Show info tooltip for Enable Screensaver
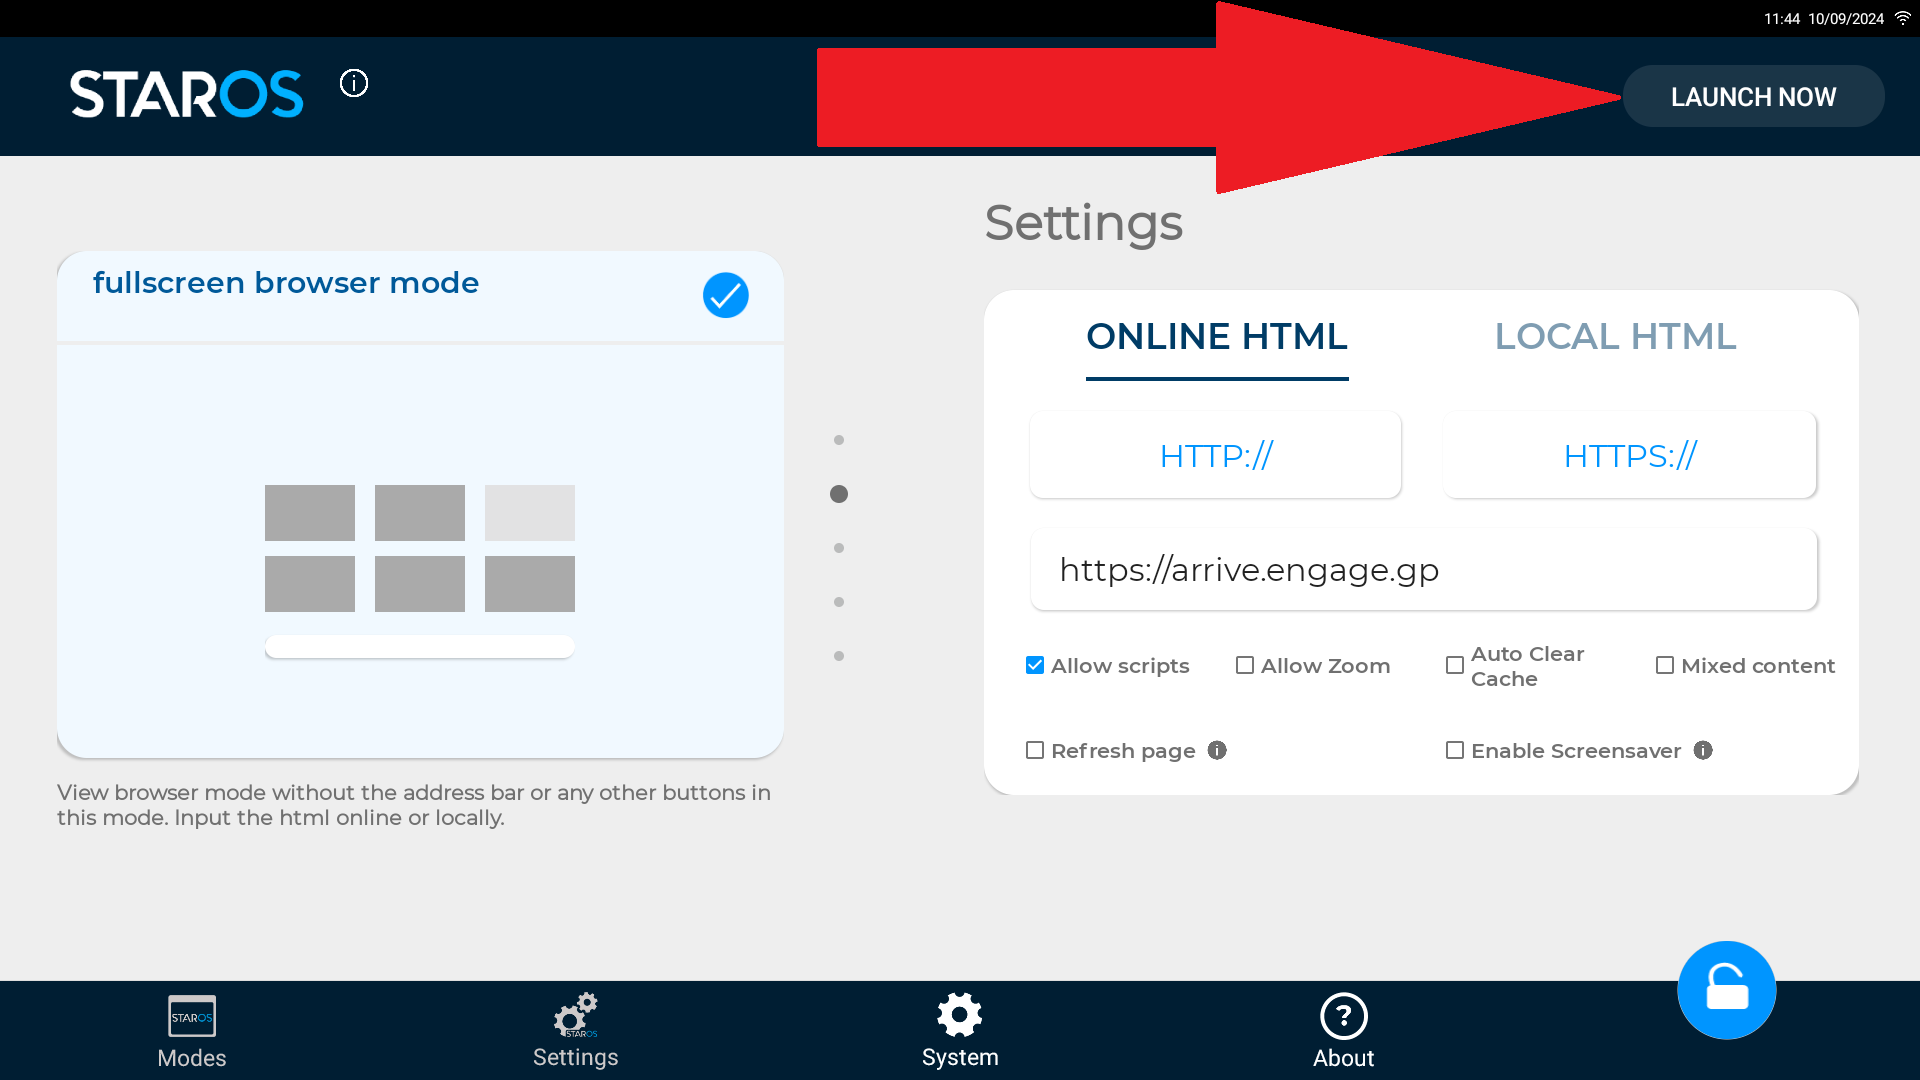 coord(1703,750)
